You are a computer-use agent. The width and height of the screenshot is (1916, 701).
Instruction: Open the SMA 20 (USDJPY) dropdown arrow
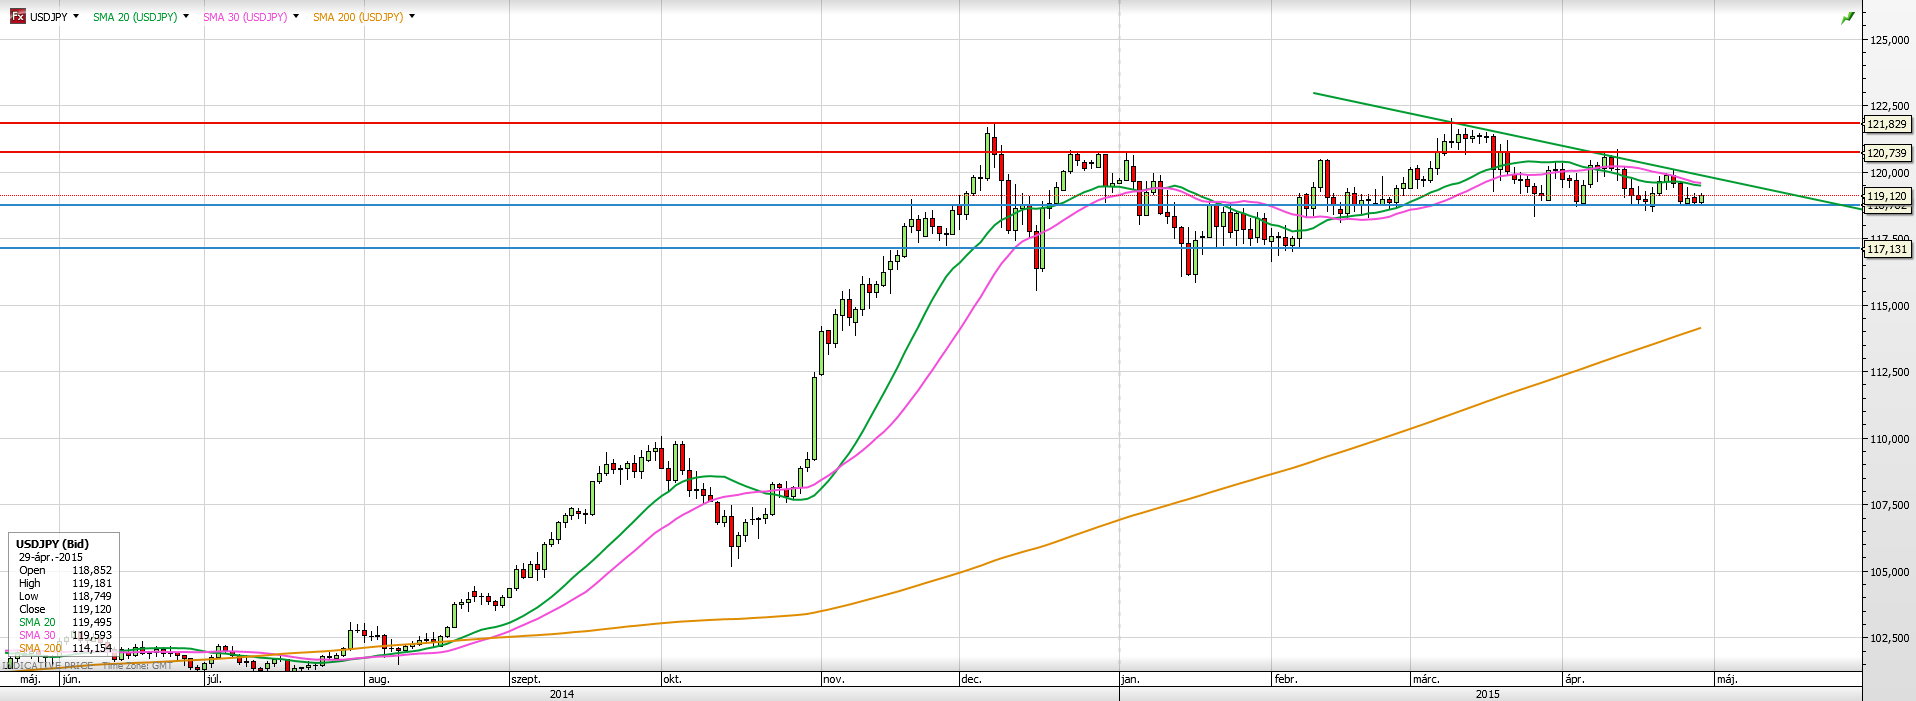click(186, 17)
